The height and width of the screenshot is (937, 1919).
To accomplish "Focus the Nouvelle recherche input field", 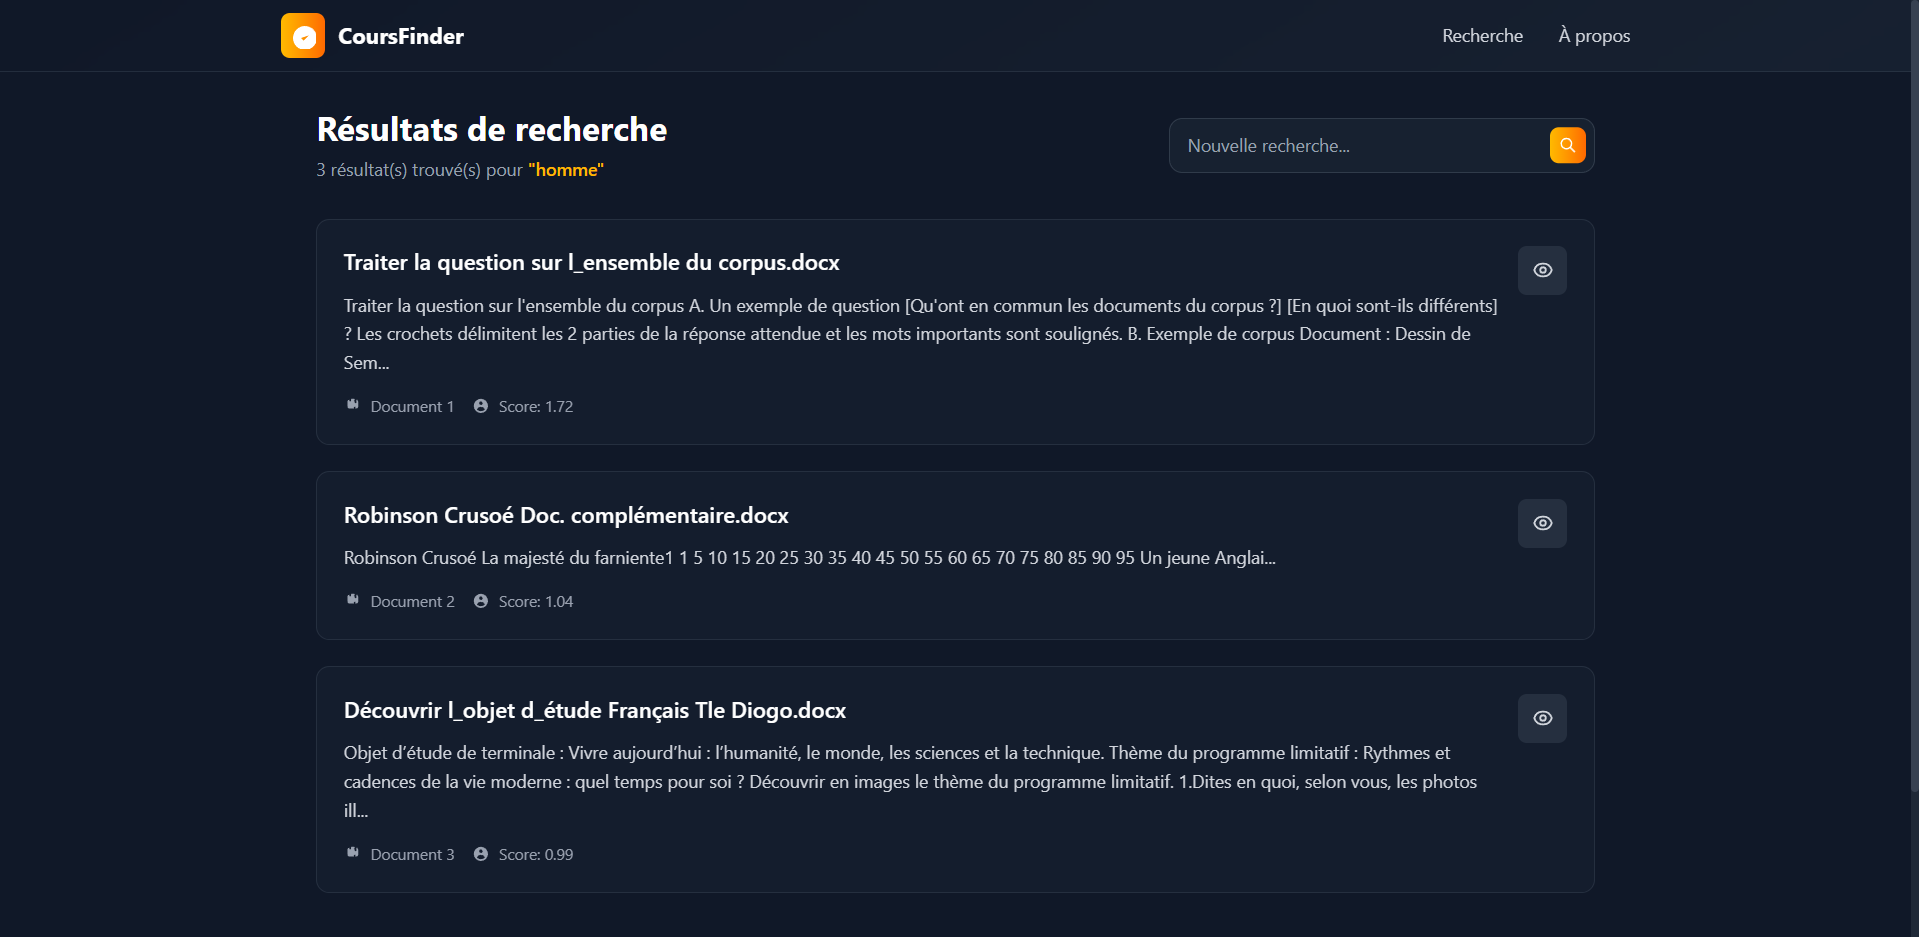I will point(1360,146).
